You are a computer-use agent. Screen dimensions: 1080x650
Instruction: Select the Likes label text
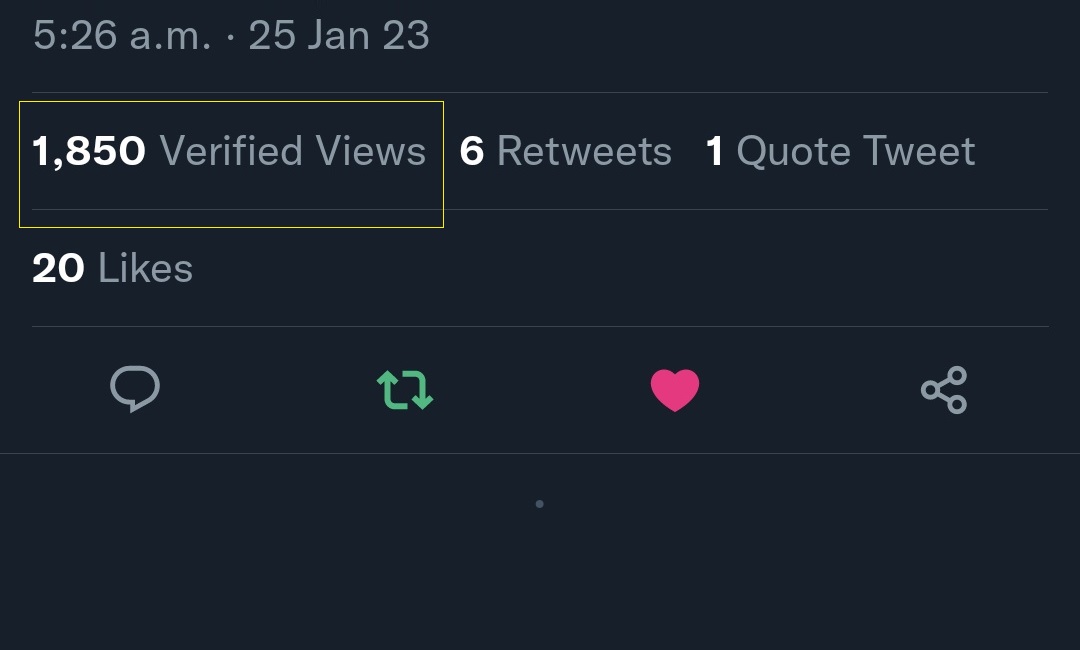(145, 269)
